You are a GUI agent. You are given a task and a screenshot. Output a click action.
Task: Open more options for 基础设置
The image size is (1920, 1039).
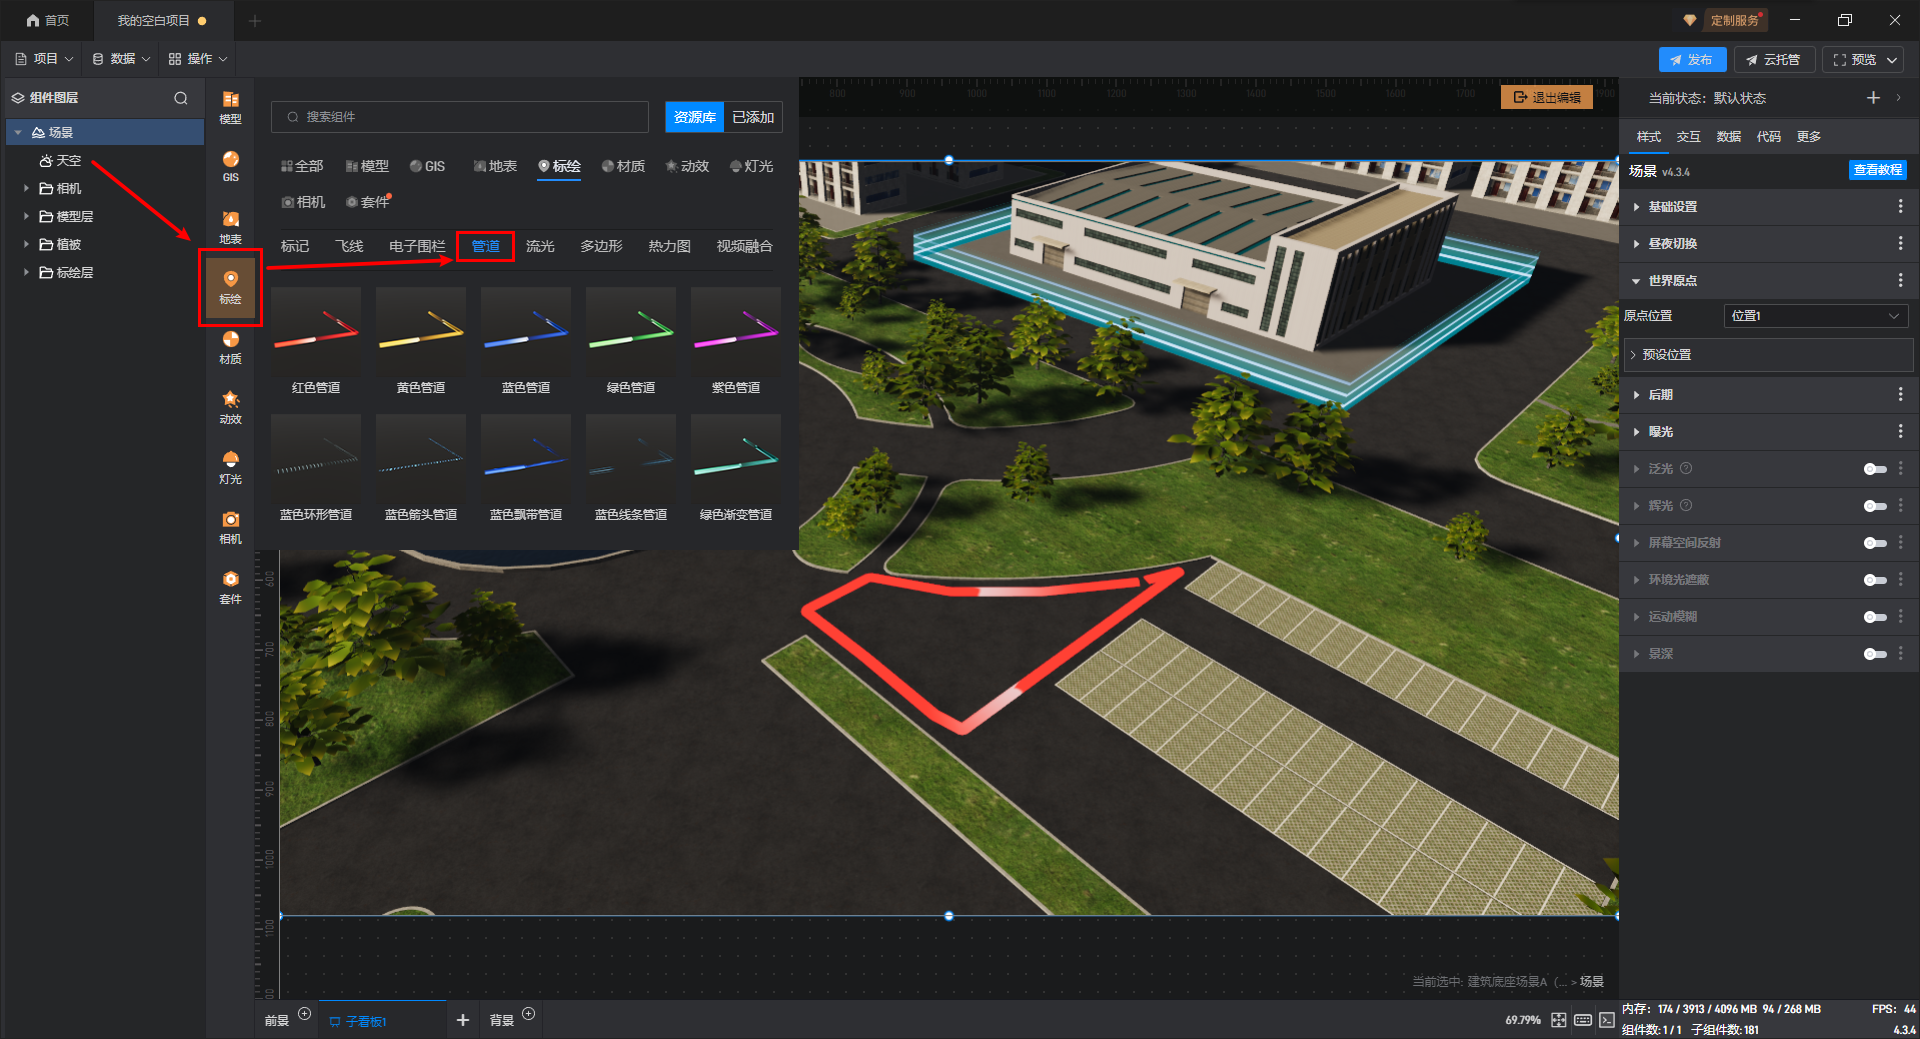click(1900, 206)
